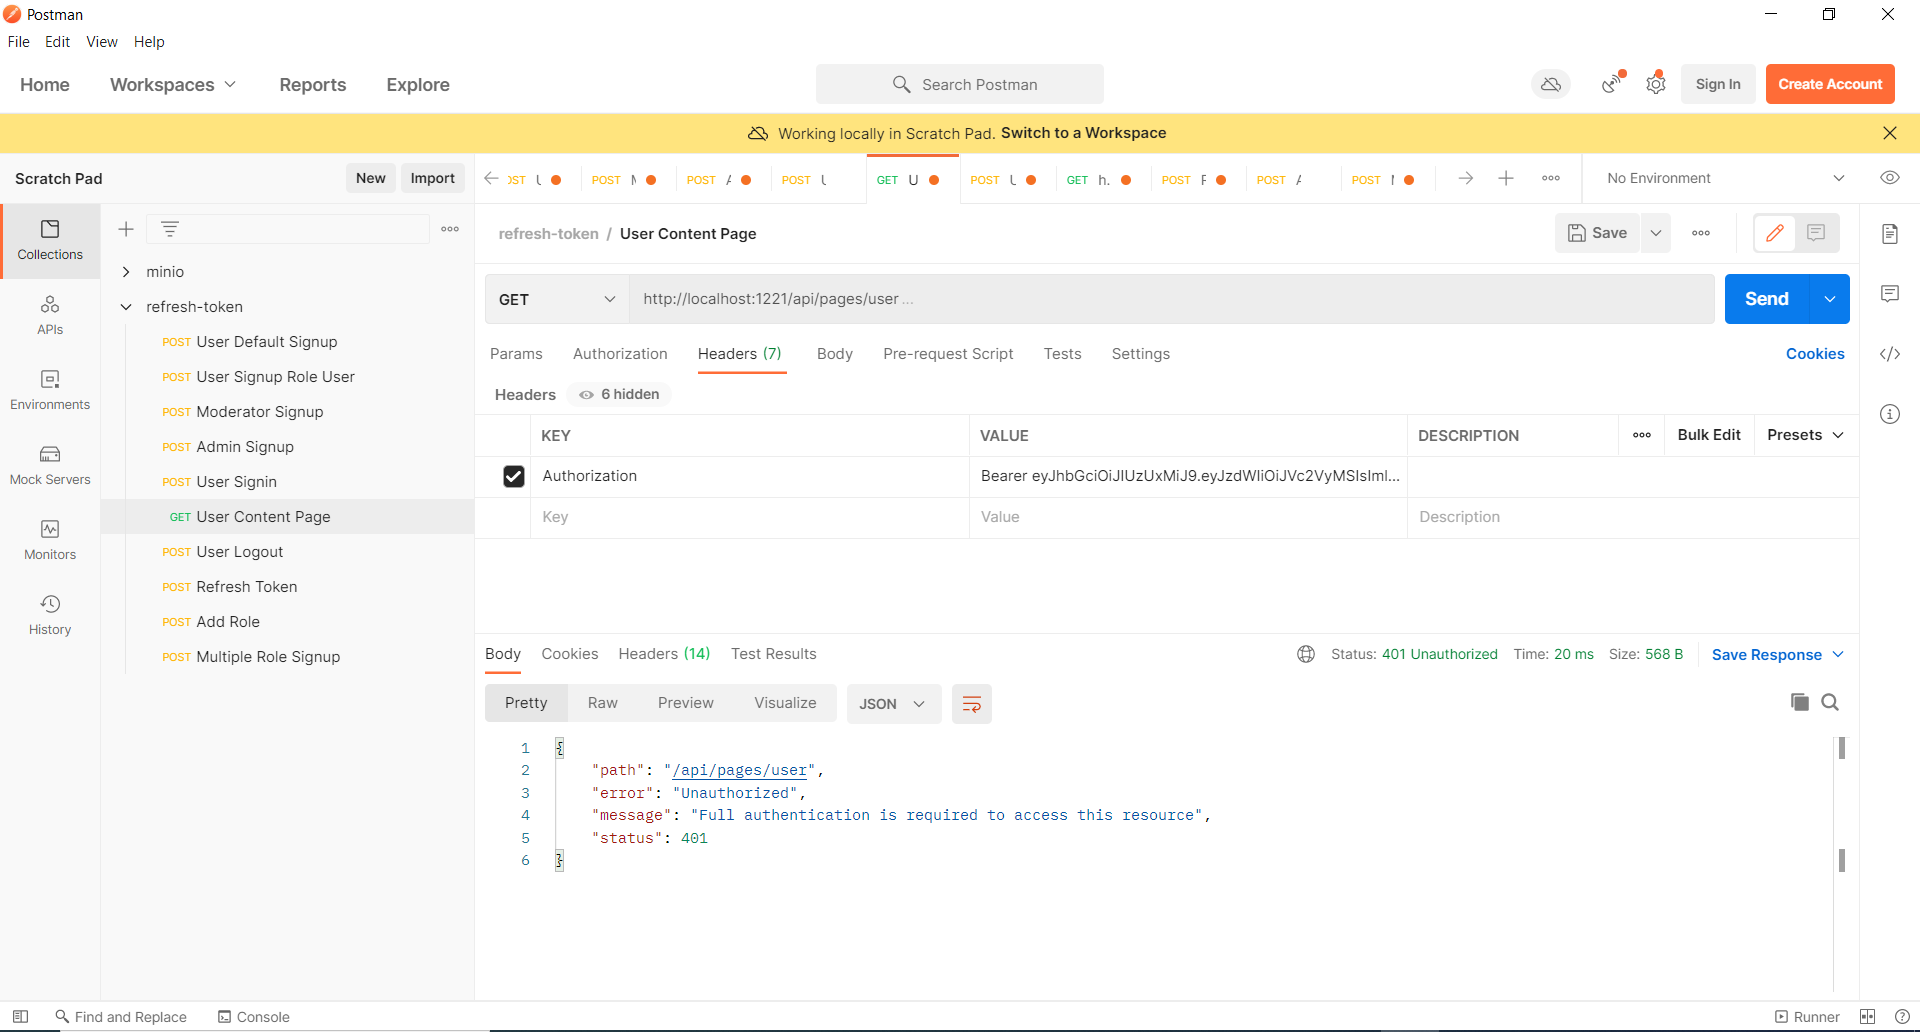Open the Cookies link
Screen dimensions: 1920x1032
[1815, 354]
